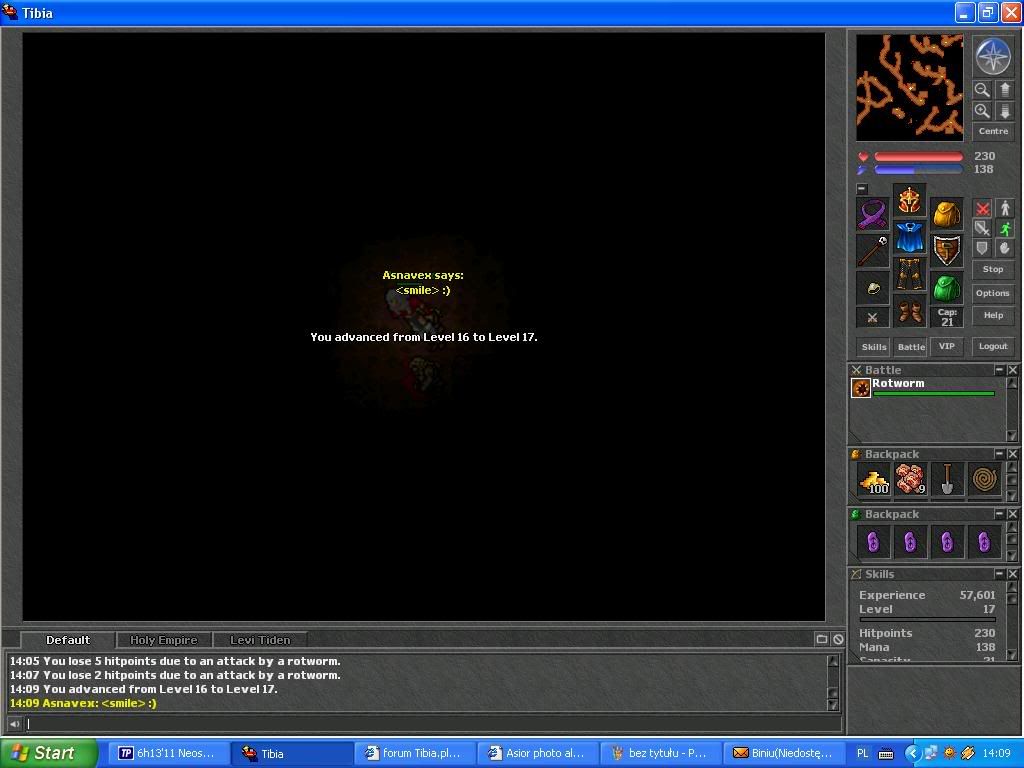This screenshot has width=1024, height=768.
Task: Enable balanced fighting mode with sword-and-shield
Action: (982, 228)
